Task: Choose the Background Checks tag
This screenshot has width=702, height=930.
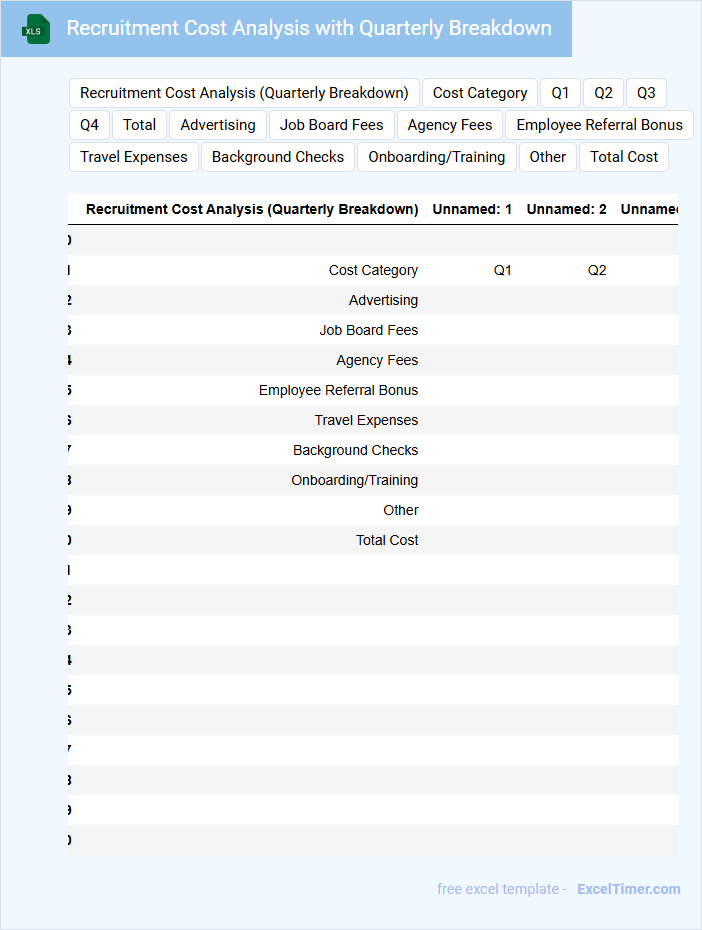Action: click(x=278, y=157)
